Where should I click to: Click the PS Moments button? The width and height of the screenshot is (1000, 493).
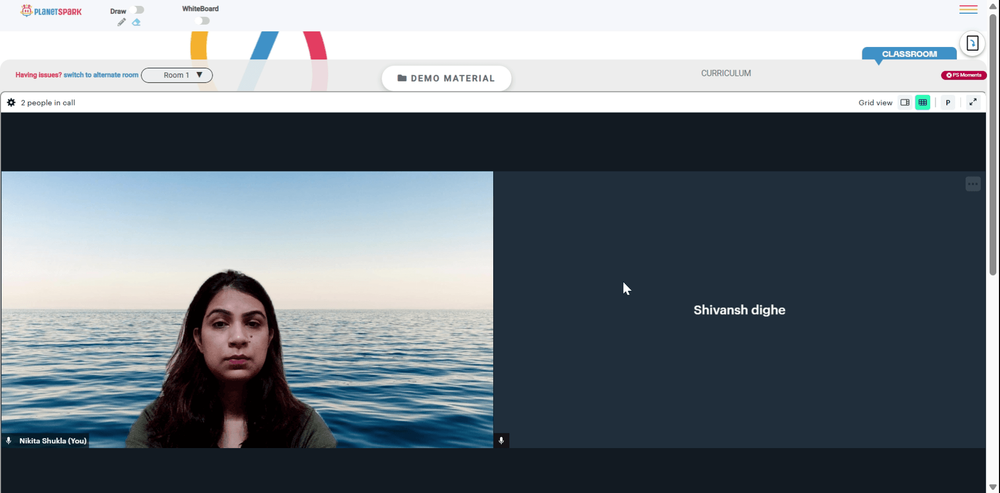[x=964, y=75]
